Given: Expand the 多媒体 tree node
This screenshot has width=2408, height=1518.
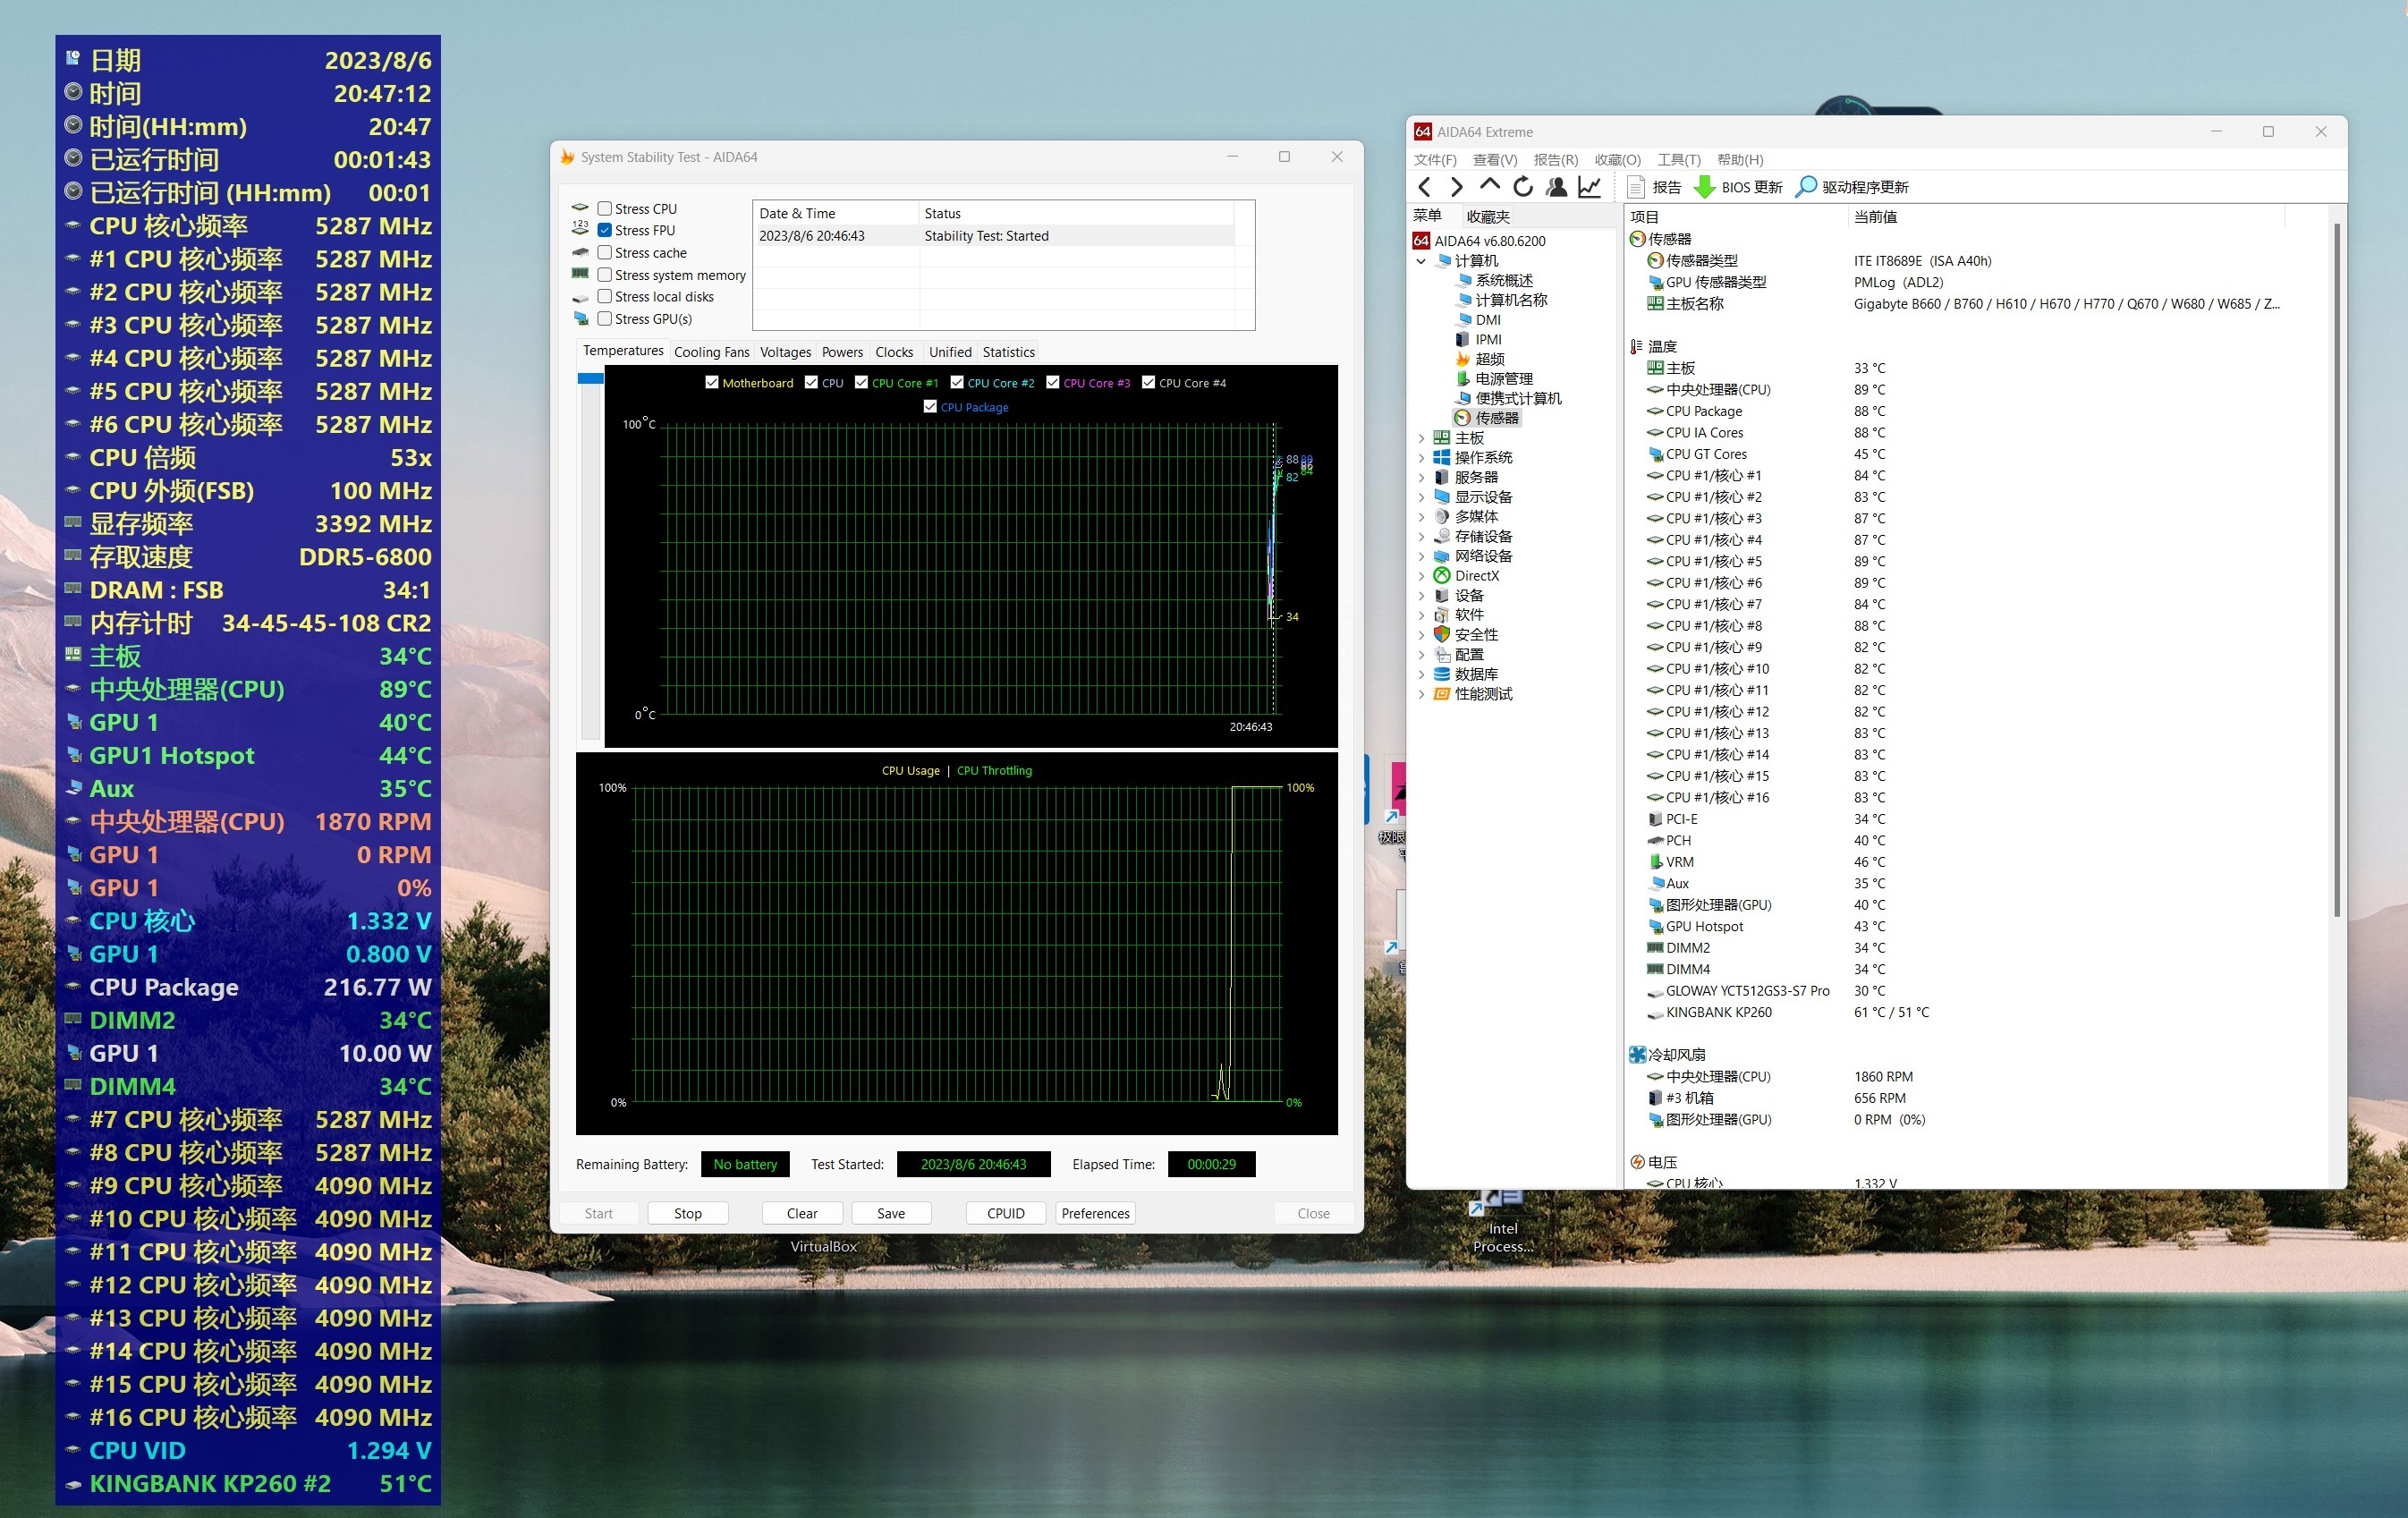Looking at the screenshot, I should (x=1421, y=517).
